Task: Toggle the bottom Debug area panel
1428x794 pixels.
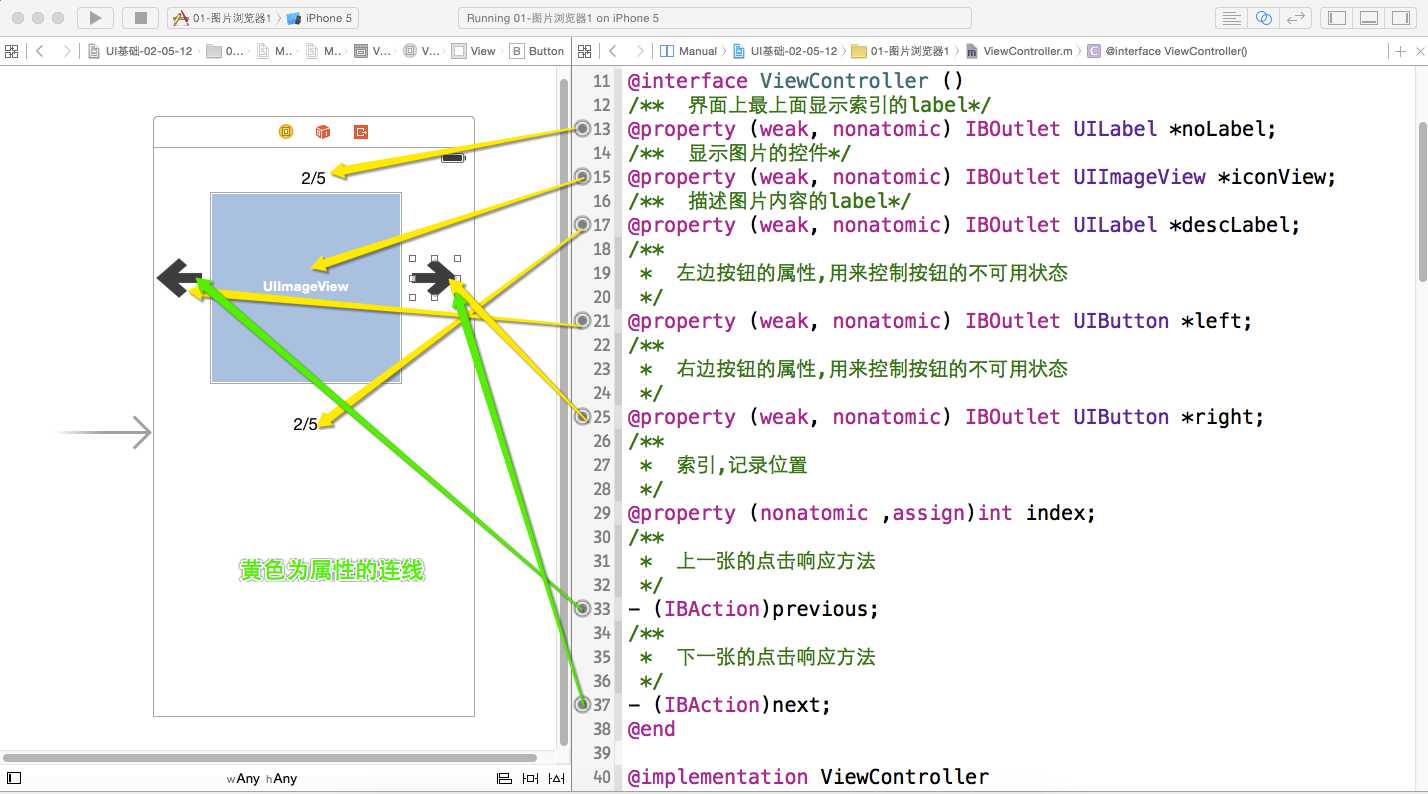Action: point(1370,18)
